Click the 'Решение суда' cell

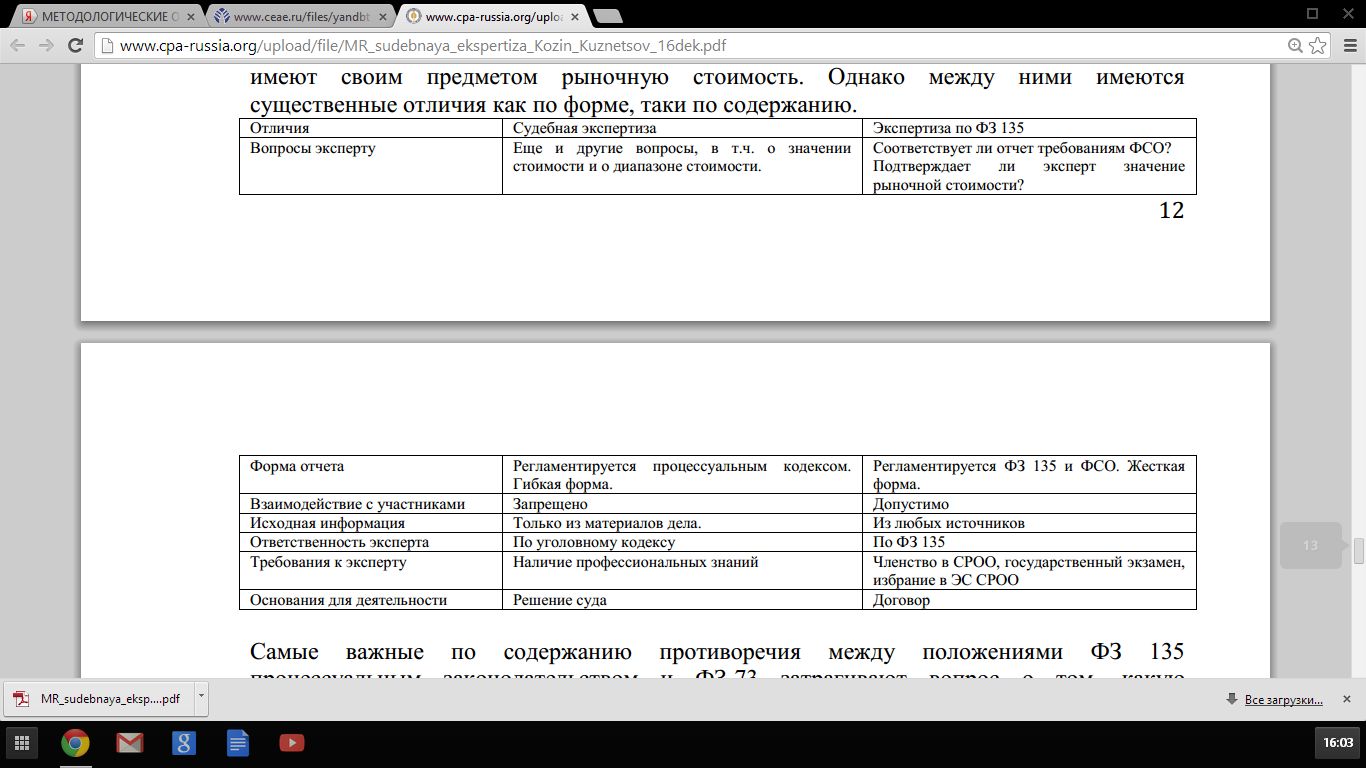tap(682, 600)
